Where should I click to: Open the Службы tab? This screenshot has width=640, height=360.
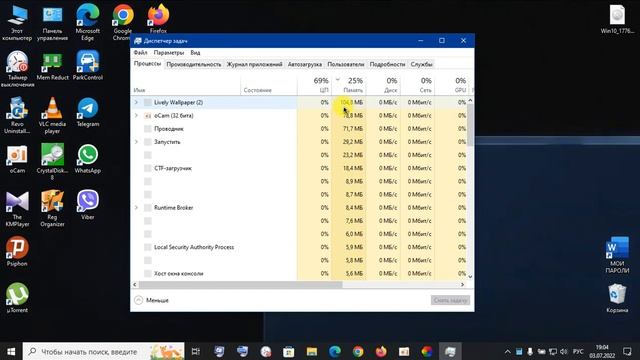tap(421, 64)
